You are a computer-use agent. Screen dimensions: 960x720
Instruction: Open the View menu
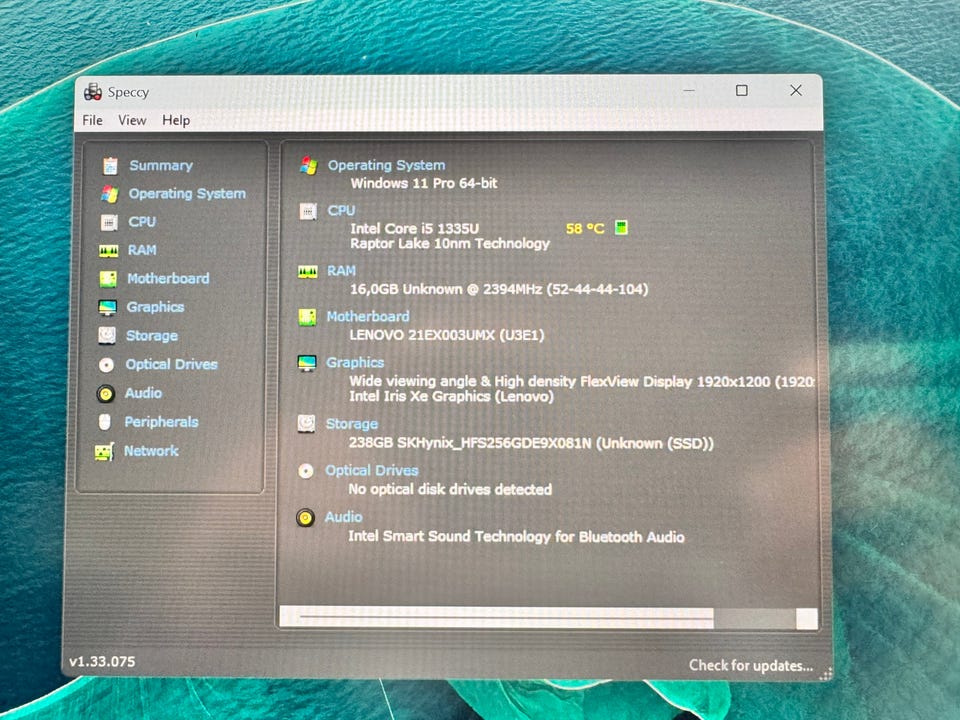132,121
